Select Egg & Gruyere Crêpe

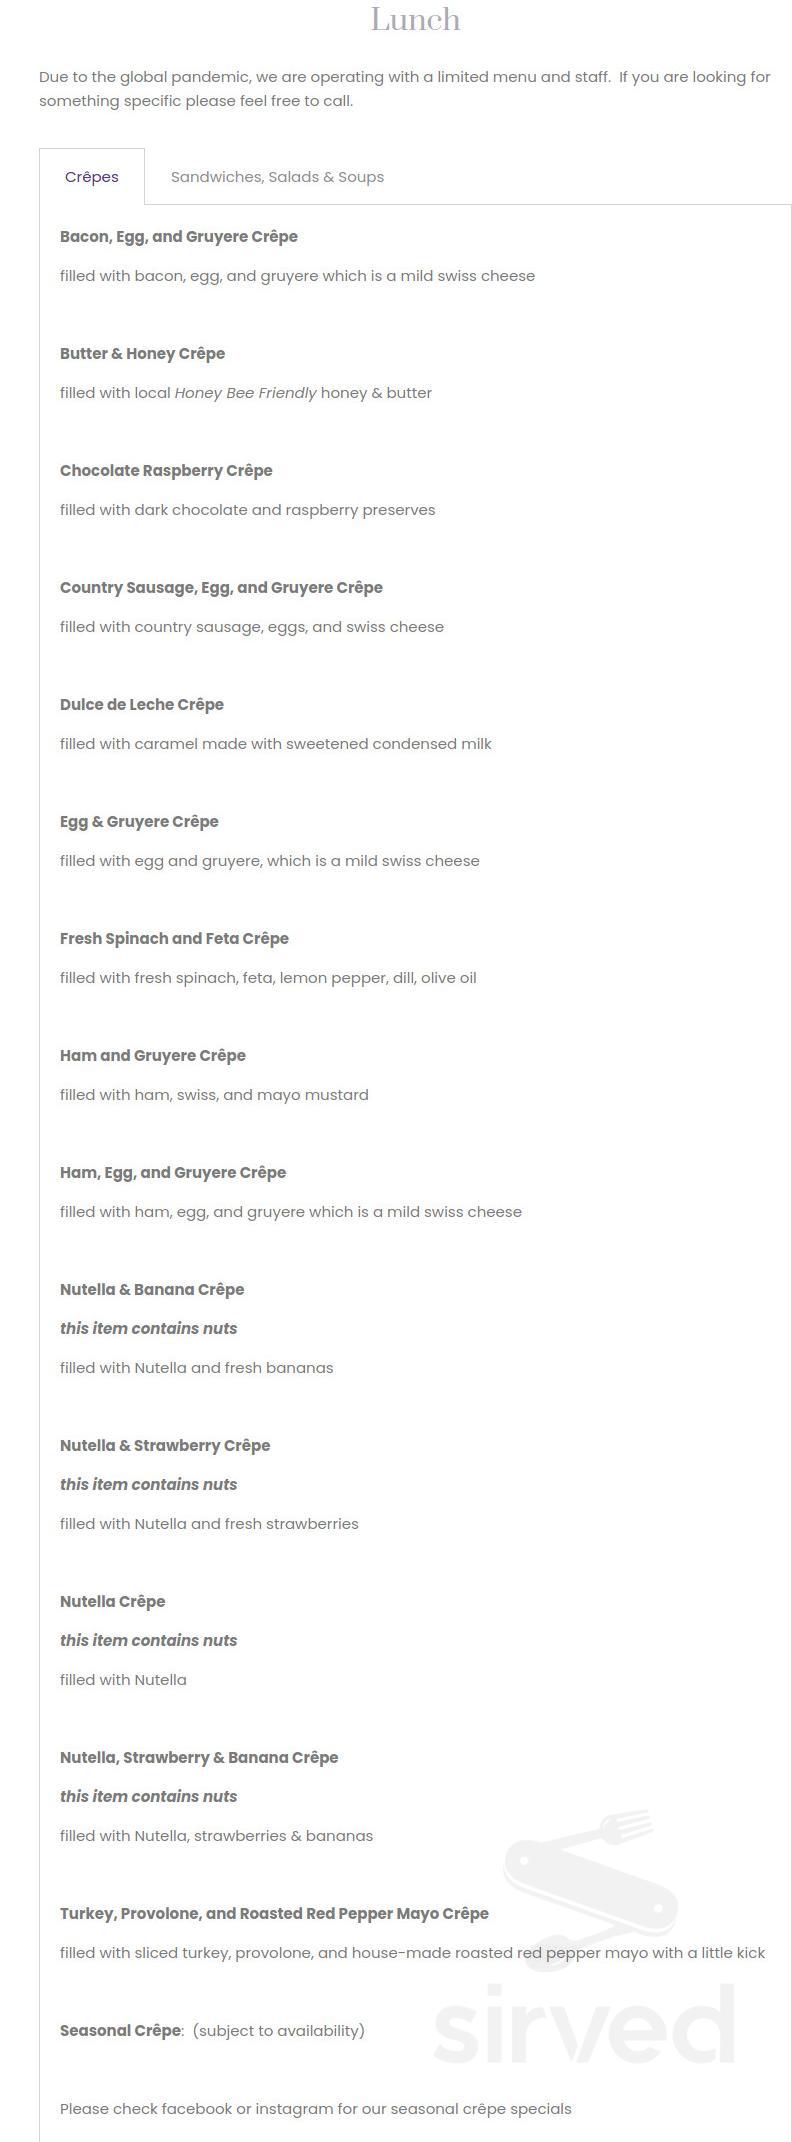pyautogui.click(x=139, y=821)
